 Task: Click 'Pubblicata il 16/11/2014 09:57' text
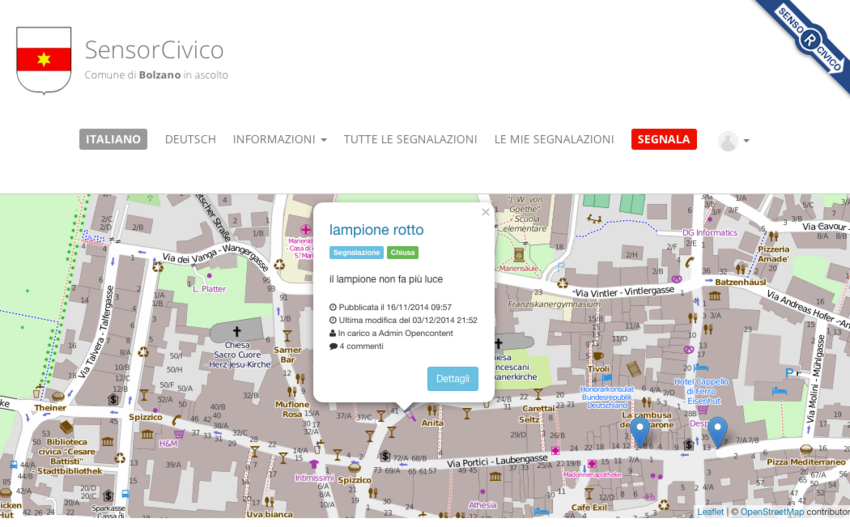[x=395, y=307]
